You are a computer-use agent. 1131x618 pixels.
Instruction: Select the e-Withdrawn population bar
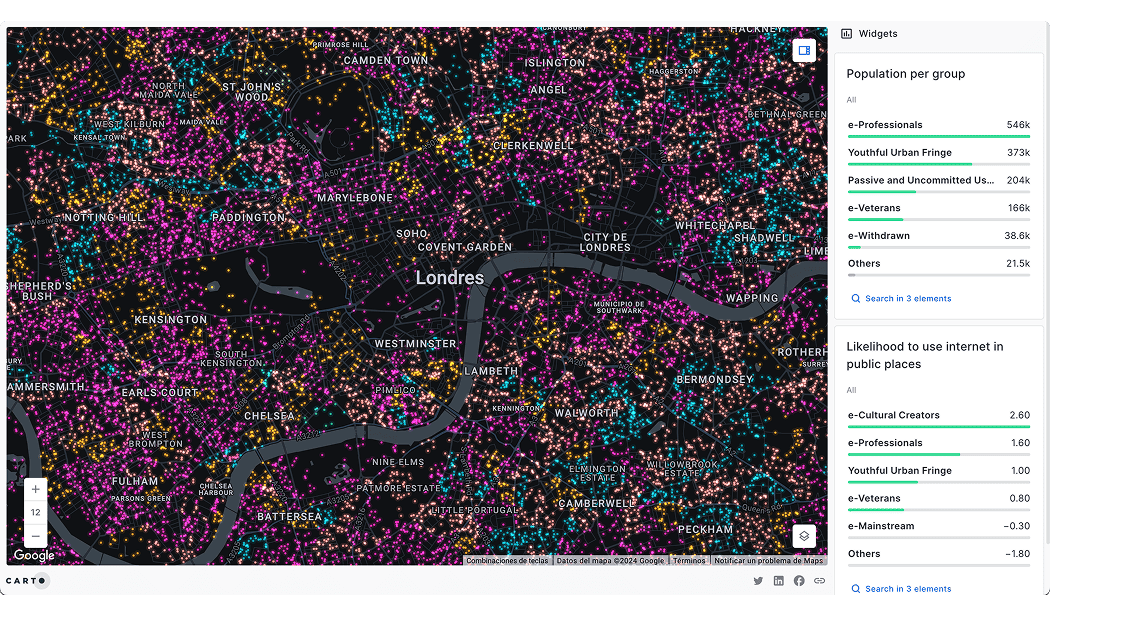(938, 237)
